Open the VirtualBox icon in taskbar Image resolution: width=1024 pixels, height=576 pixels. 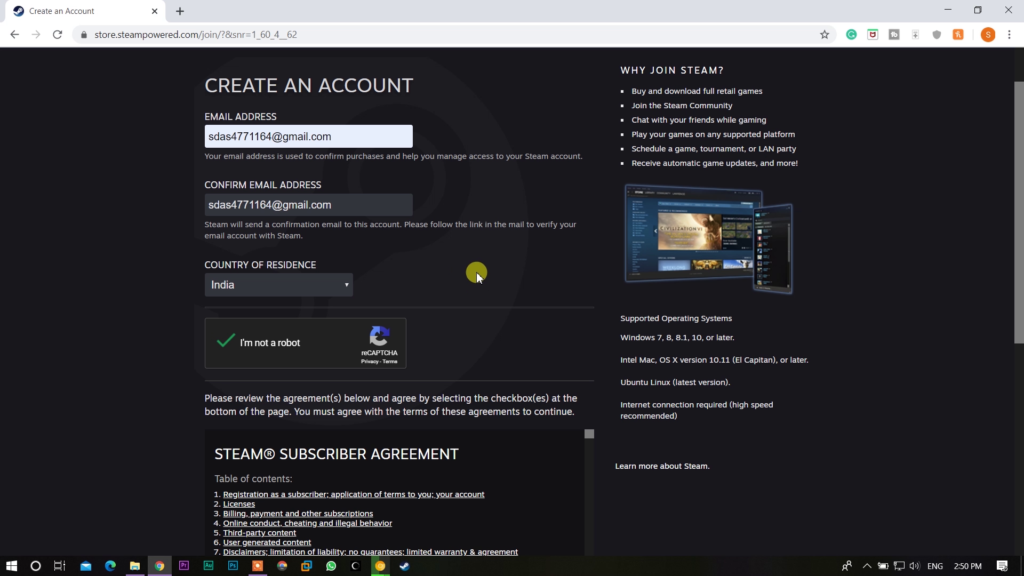point(306,566)
